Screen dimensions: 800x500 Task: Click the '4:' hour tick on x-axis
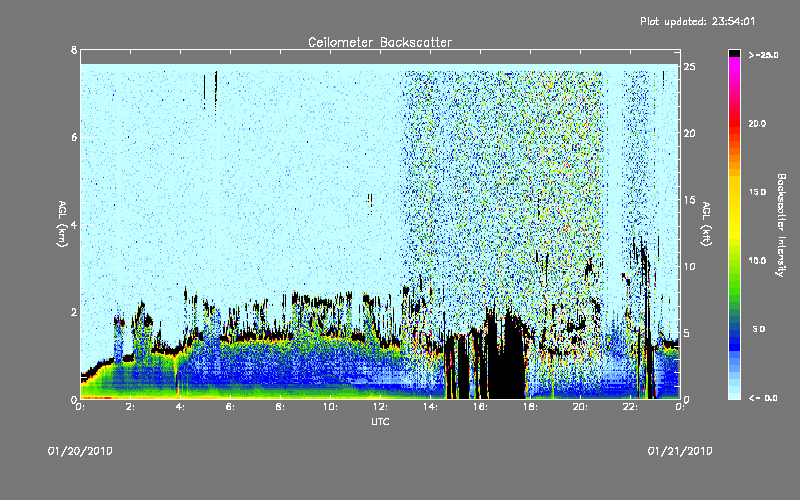coord(180,407)
